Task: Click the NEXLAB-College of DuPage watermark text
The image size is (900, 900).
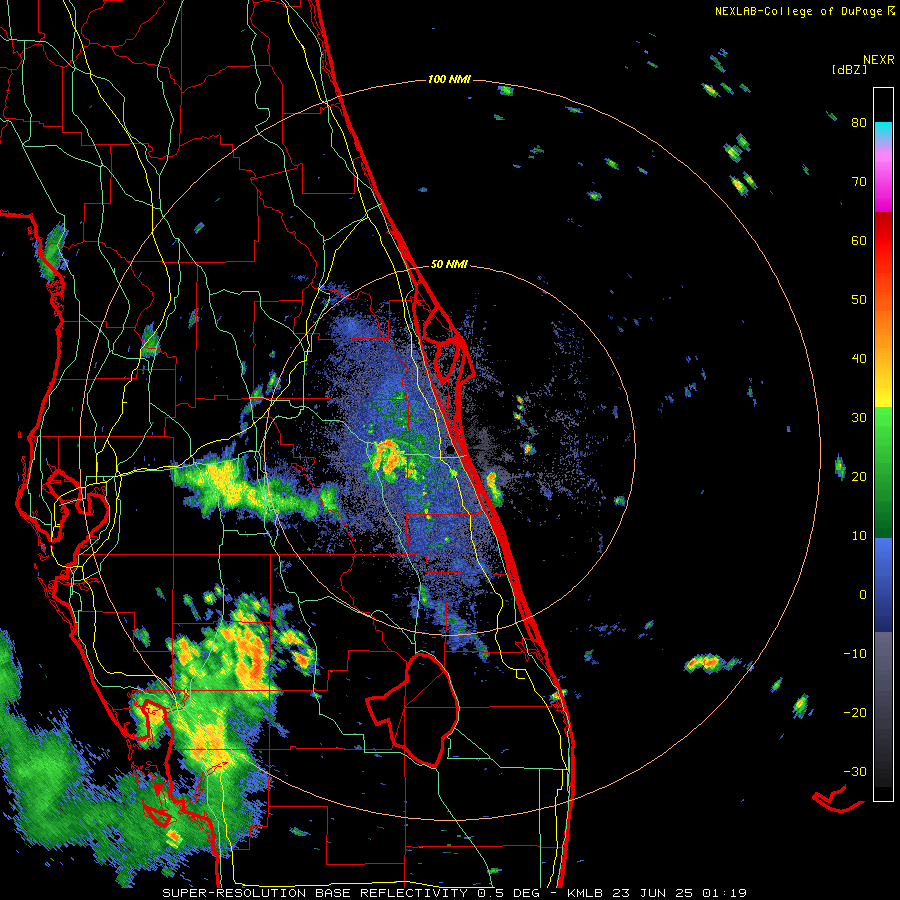Action: [x=804, y=11]
